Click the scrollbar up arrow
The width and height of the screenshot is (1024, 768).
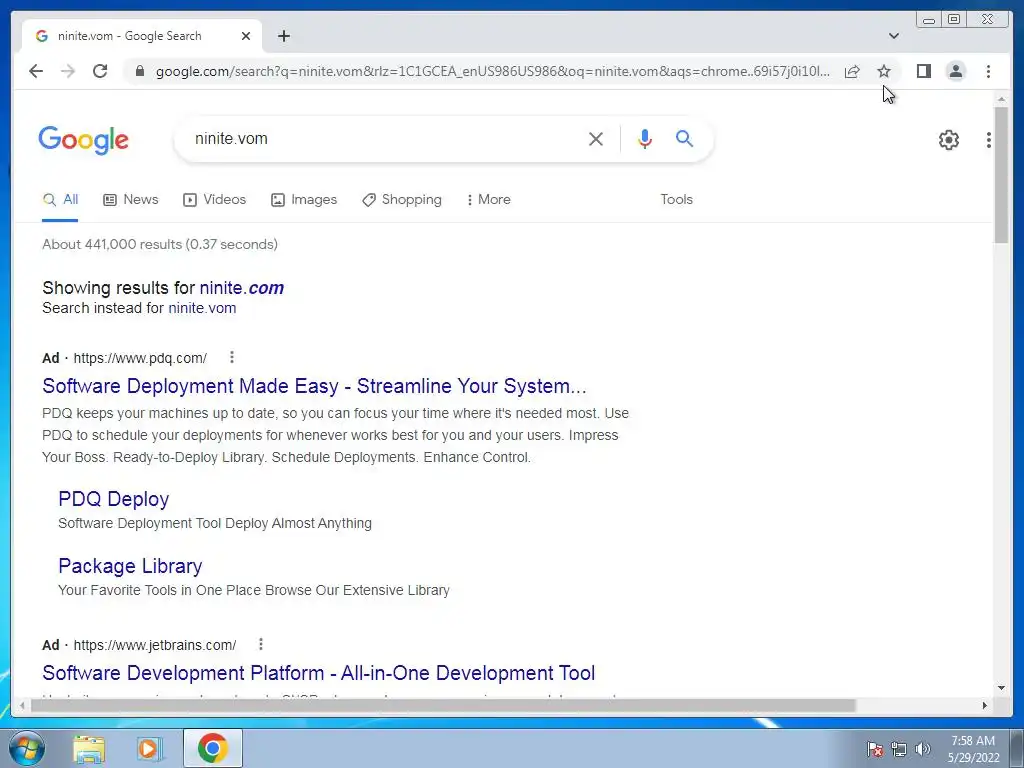(1001, 99)
